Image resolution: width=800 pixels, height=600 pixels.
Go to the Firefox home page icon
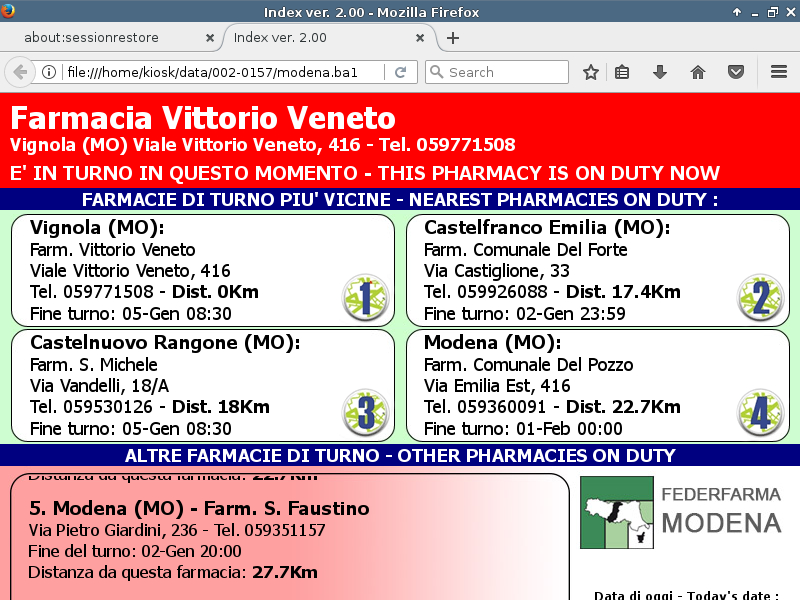tap(698, 72)
